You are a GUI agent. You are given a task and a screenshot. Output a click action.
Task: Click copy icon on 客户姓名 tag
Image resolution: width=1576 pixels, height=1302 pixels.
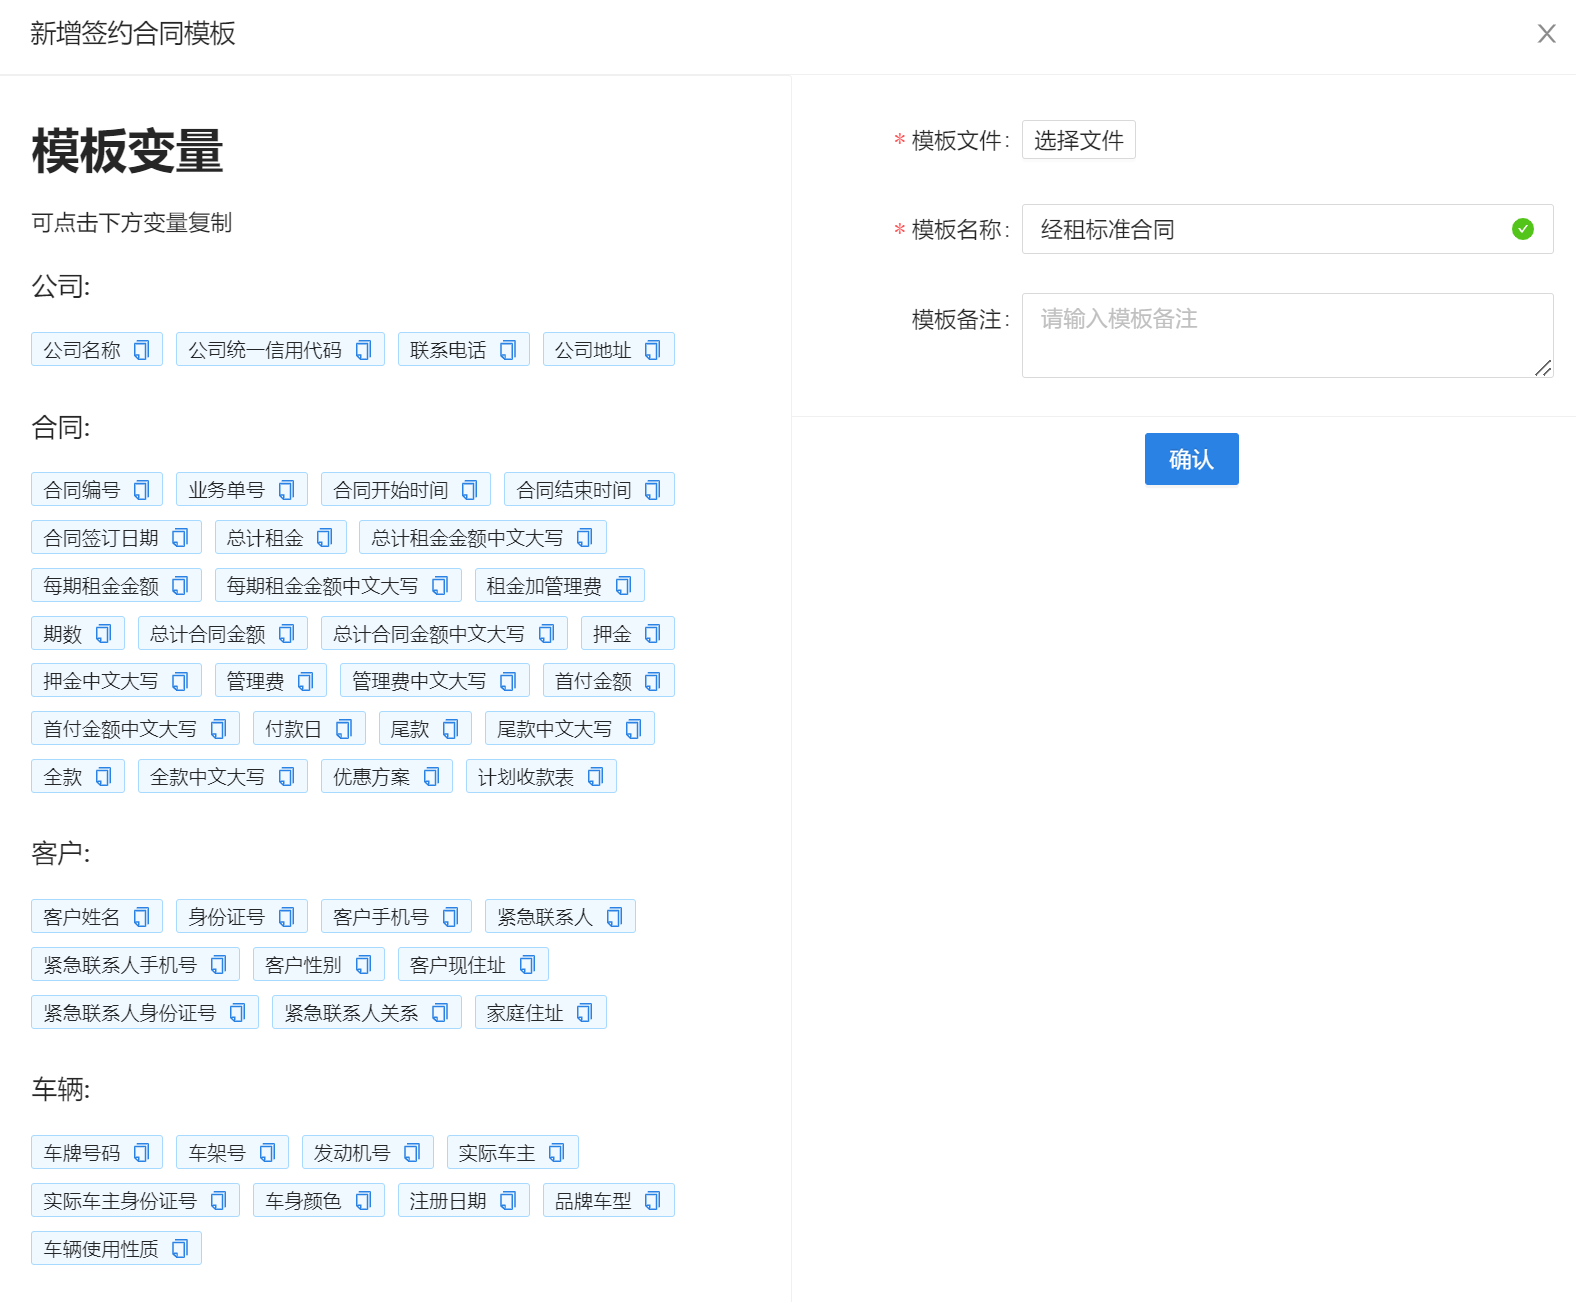click(x=142, y=917)
